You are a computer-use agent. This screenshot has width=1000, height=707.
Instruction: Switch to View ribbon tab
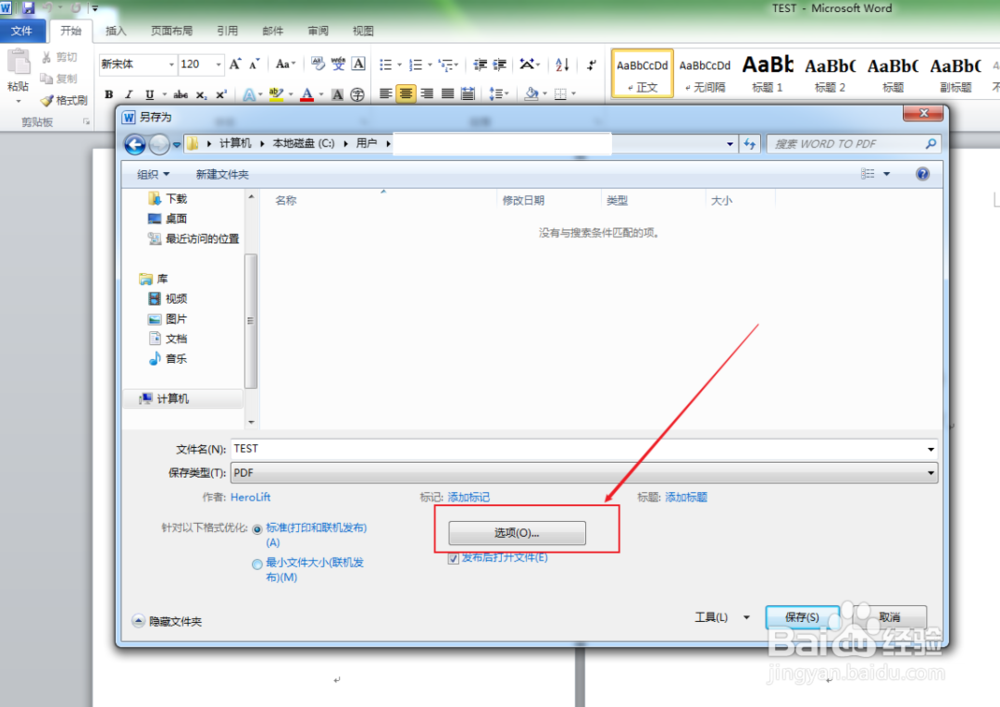pos(363,31)
